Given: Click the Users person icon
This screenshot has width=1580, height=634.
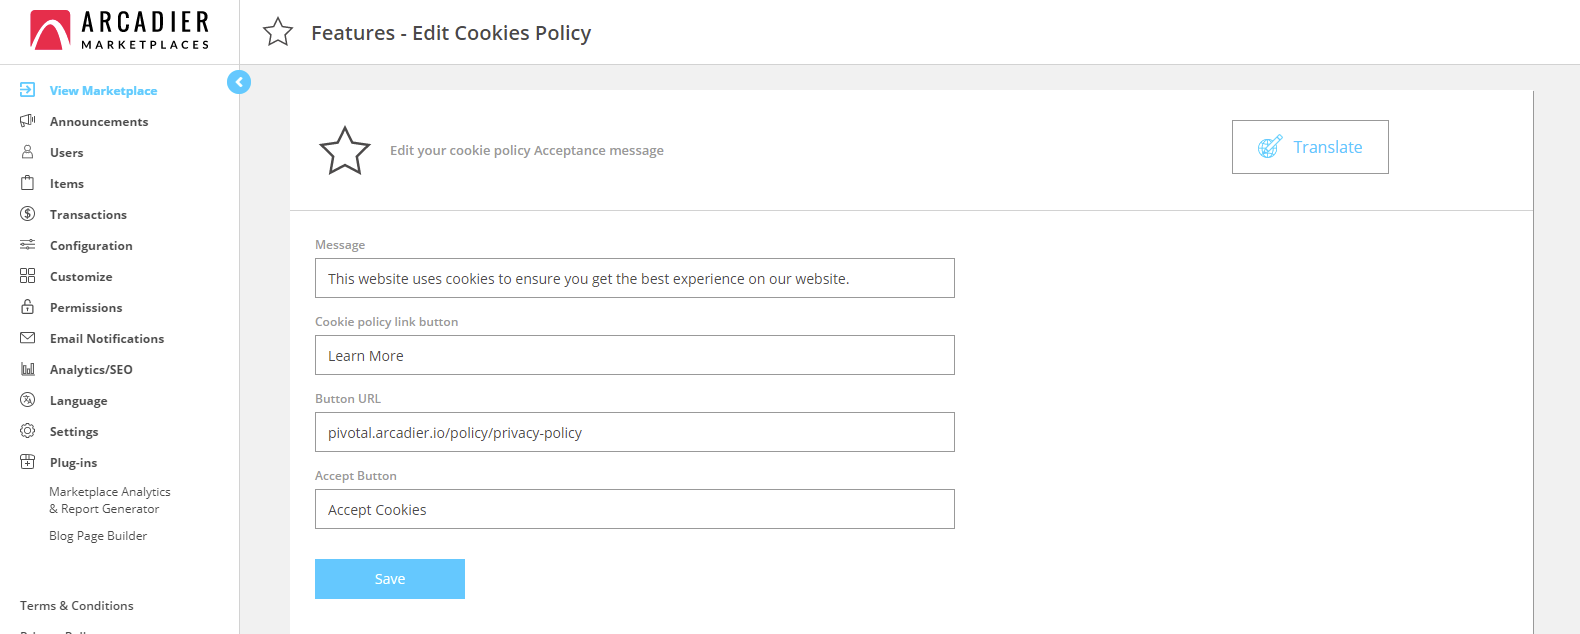Looking at the screenshot, I should pyautogui.click(x=27, y=152).
